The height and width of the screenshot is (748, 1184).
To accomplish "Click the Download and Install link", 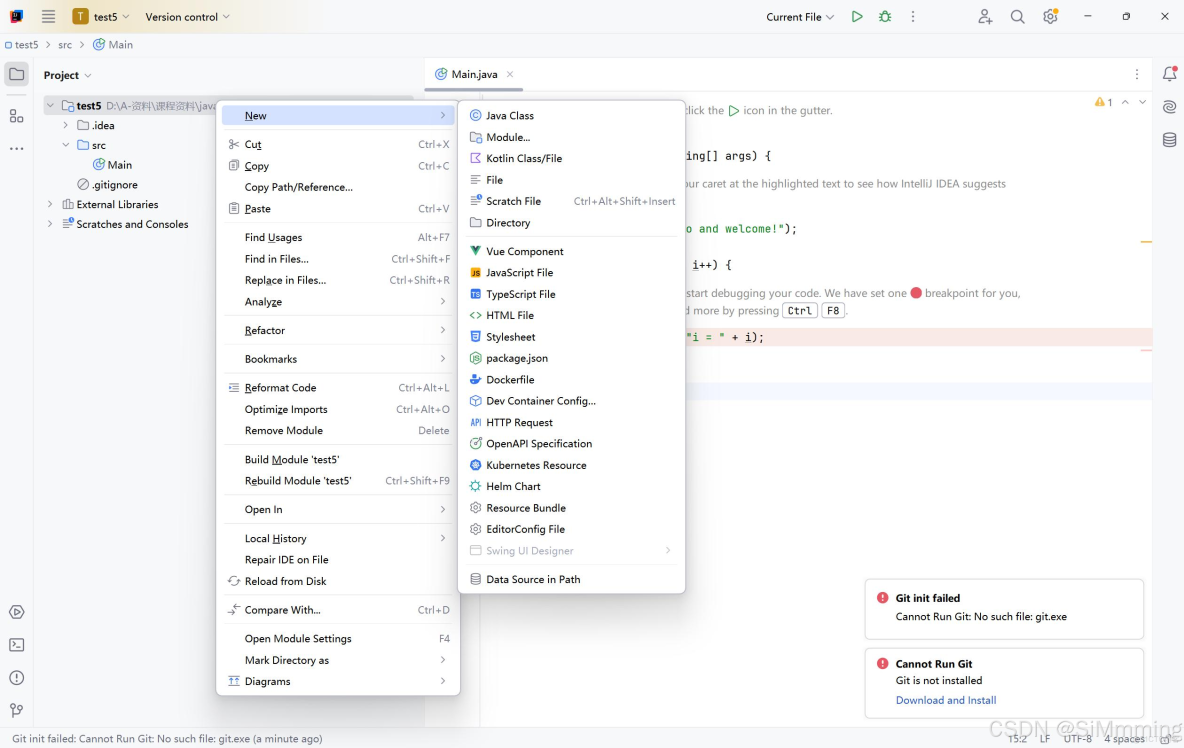I will pos(945,700).
